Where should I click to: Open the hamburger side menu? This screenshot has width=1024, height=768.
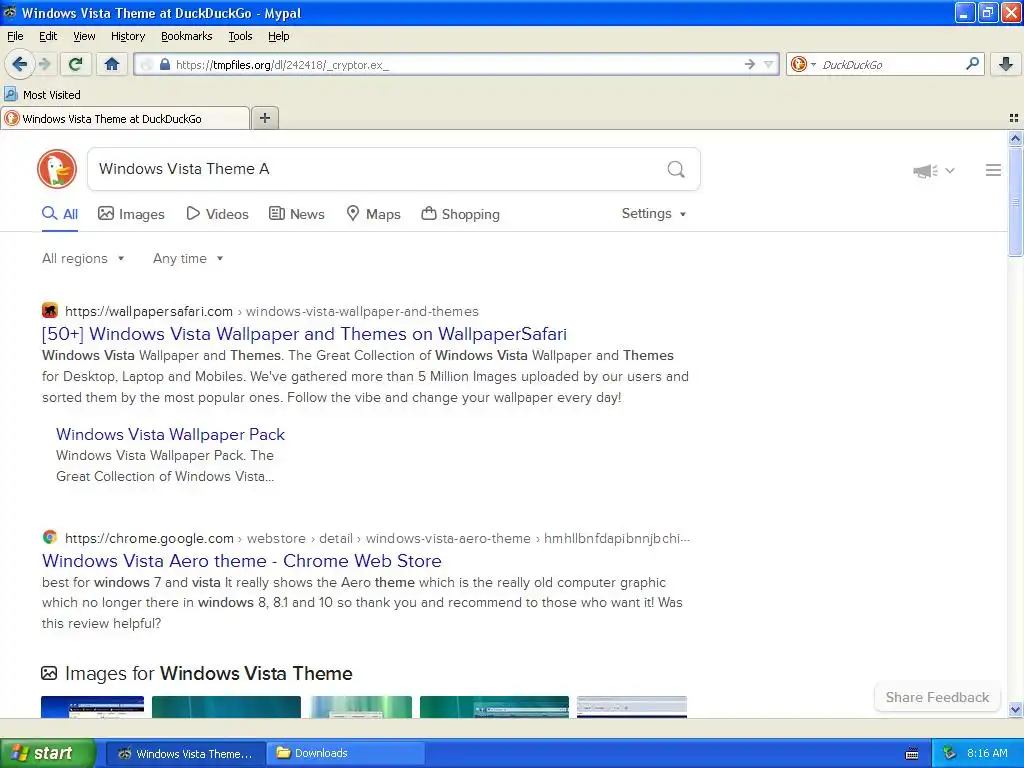(993, 170)
